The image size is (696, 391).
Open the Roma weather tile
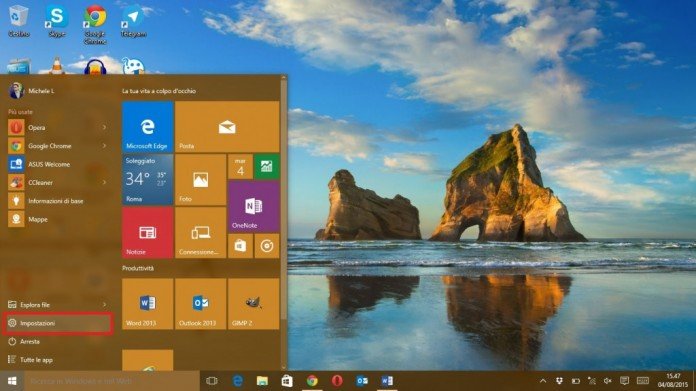click(x=147, y=180)
